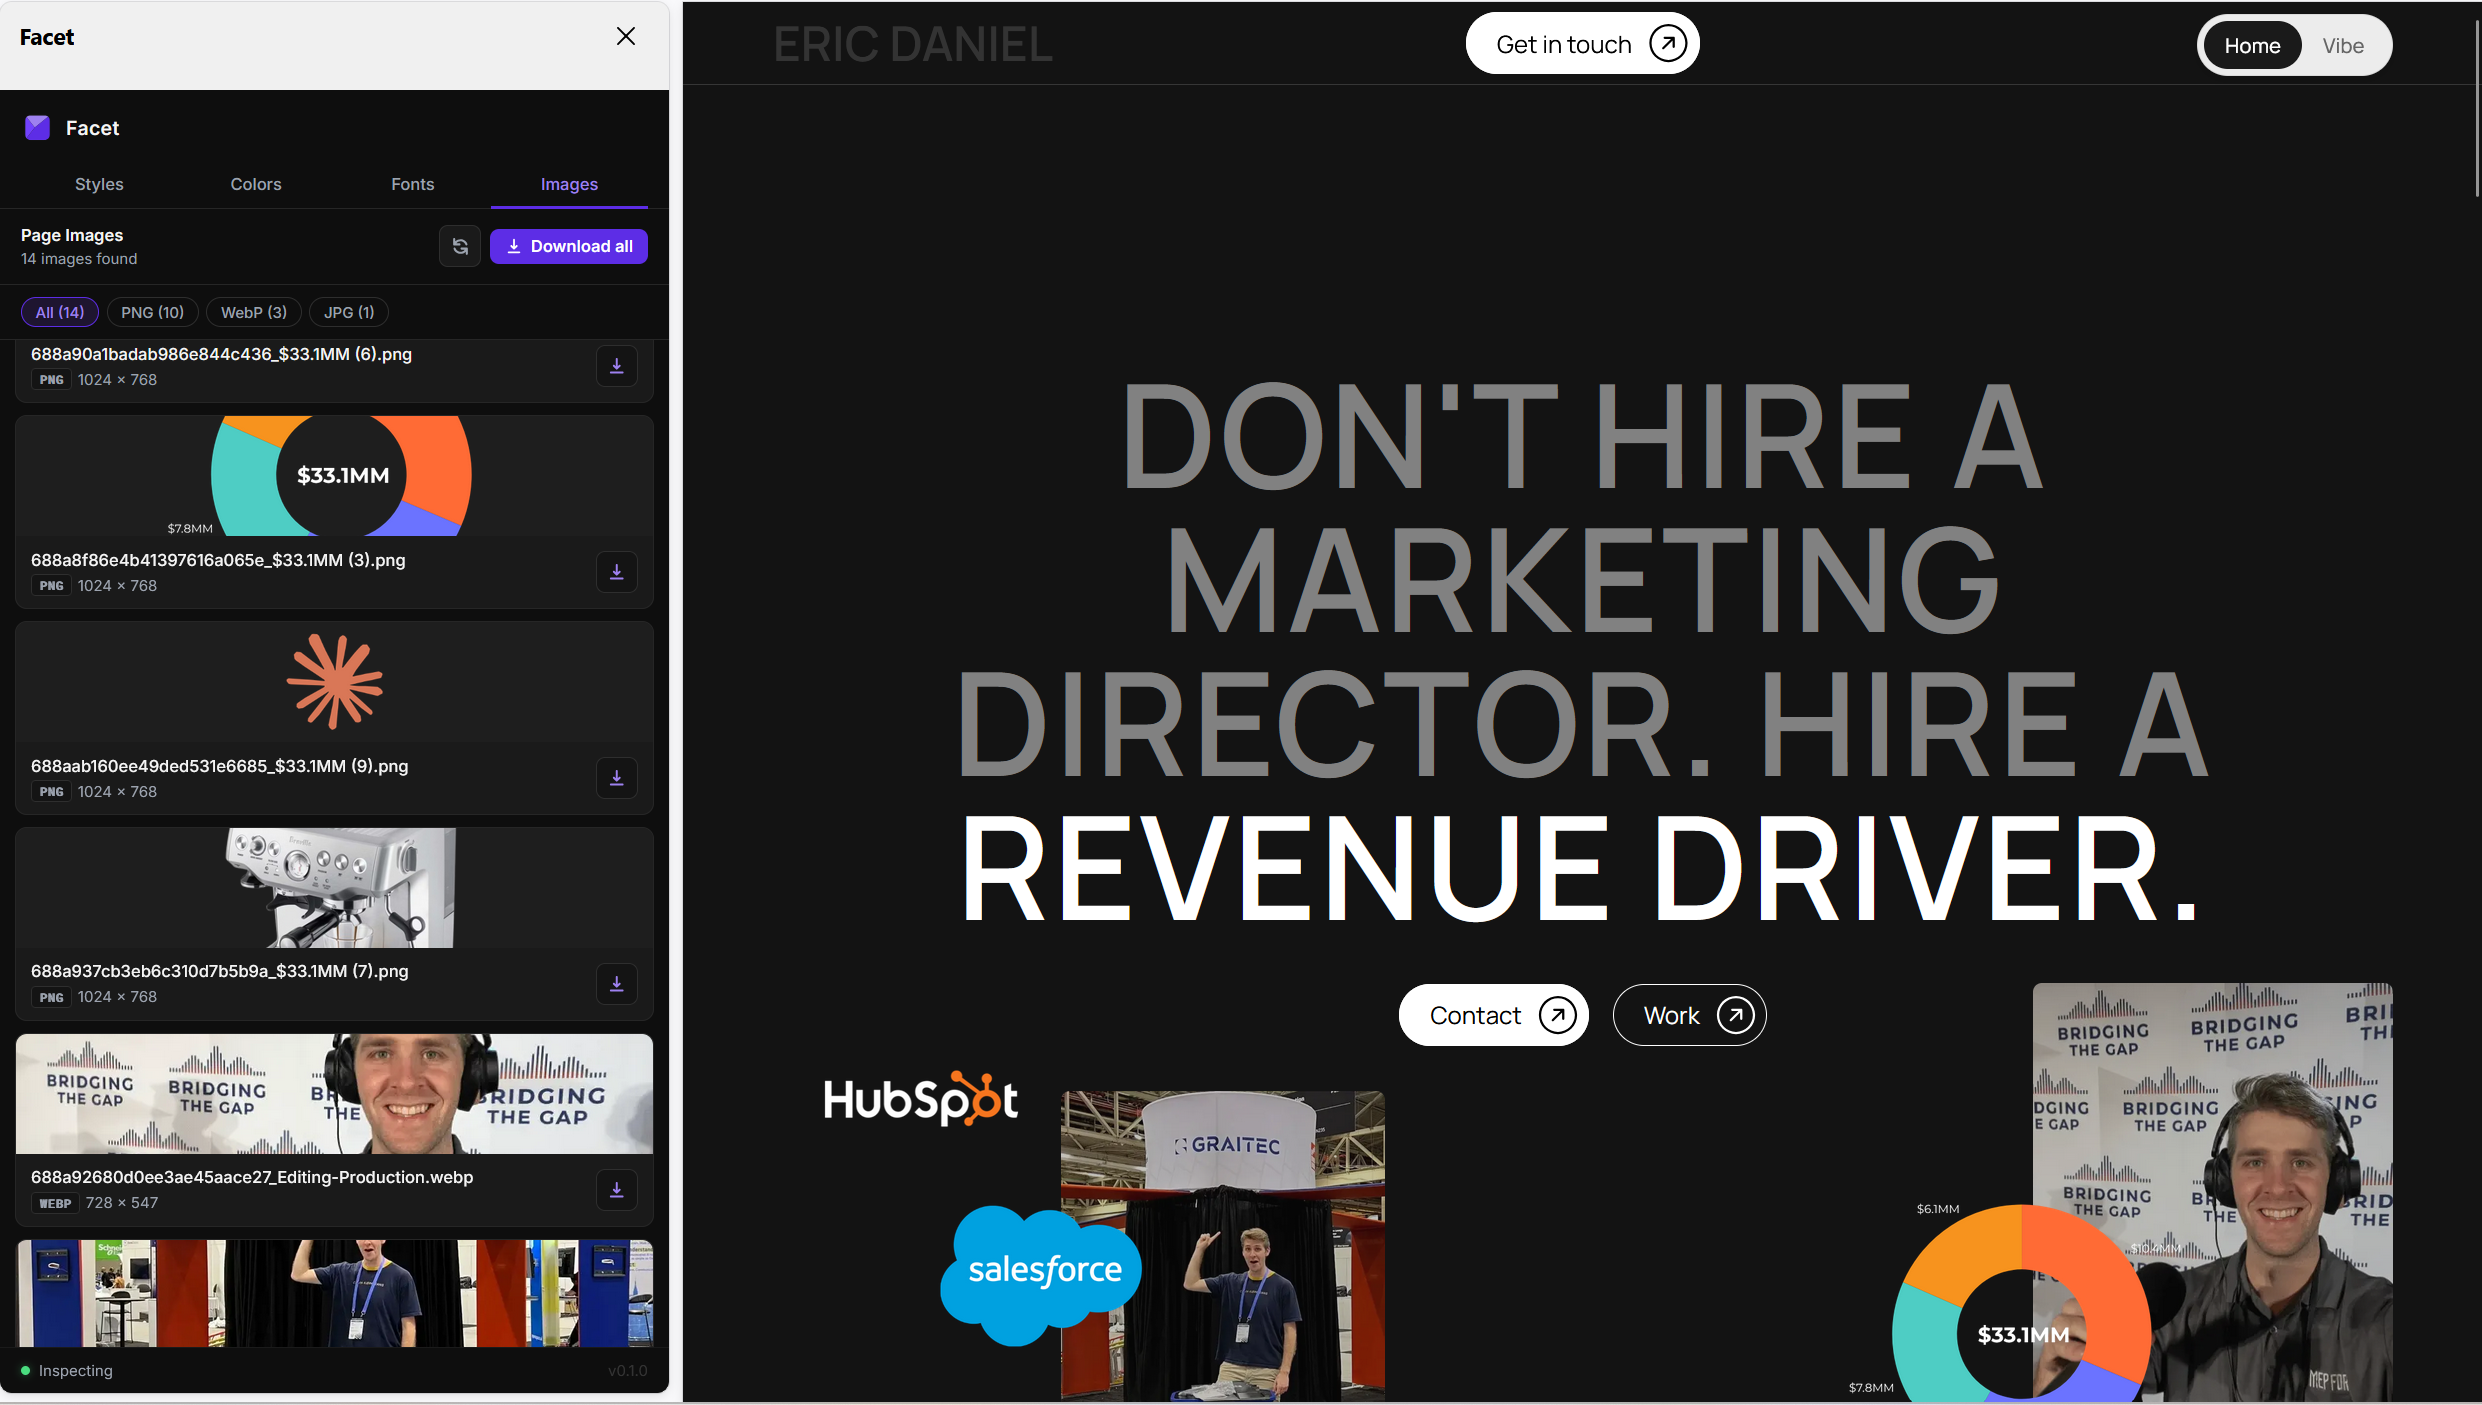Filter images by PNG (10)
Image resolution: width=2482 pixels, height=1405 pixels.
click(152, 313)
